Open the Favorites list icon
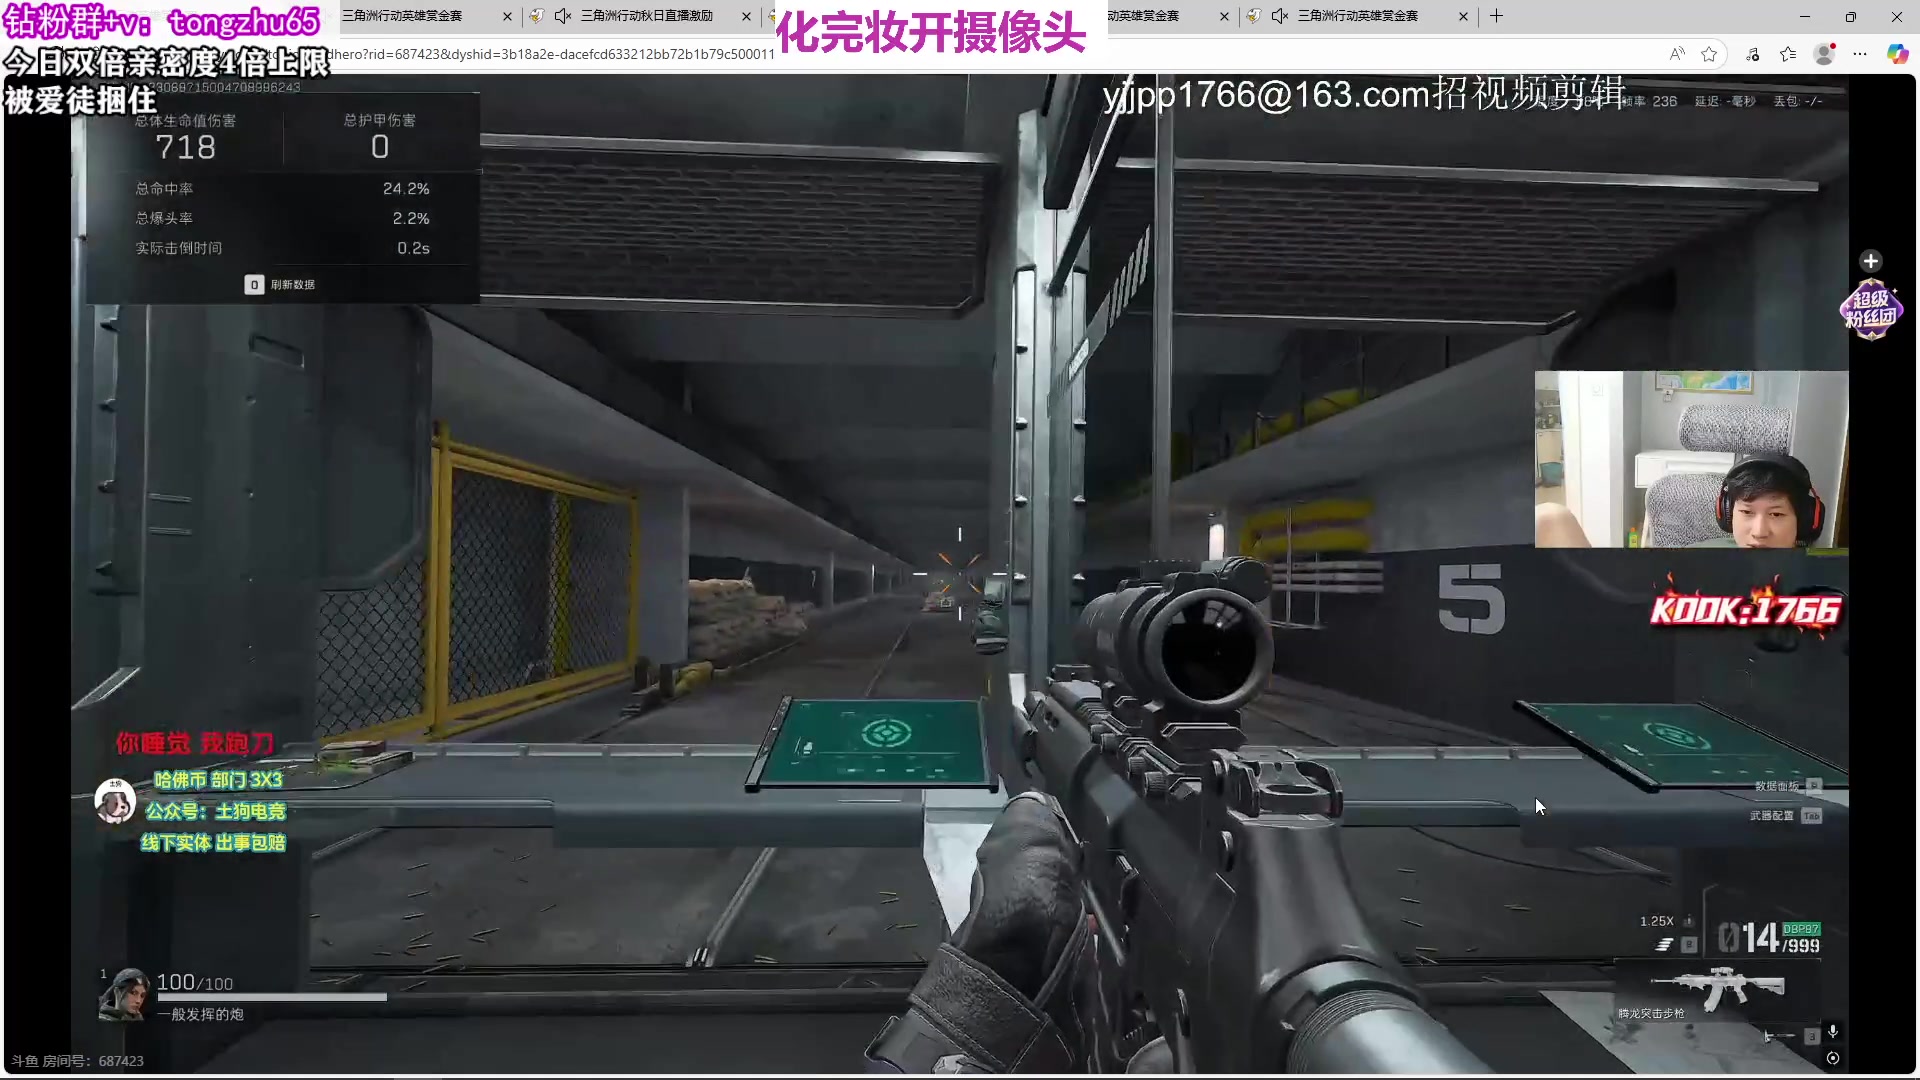 coord(1788,54)
